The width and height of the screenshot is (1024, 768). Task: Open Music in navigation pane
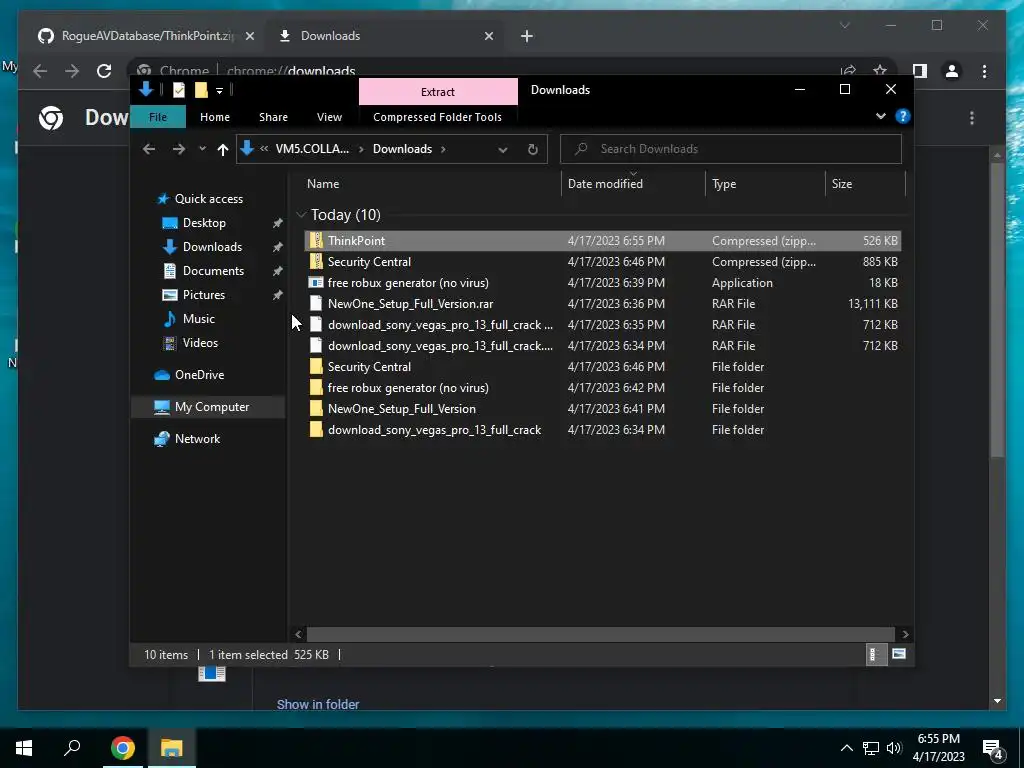coord(199,319)
